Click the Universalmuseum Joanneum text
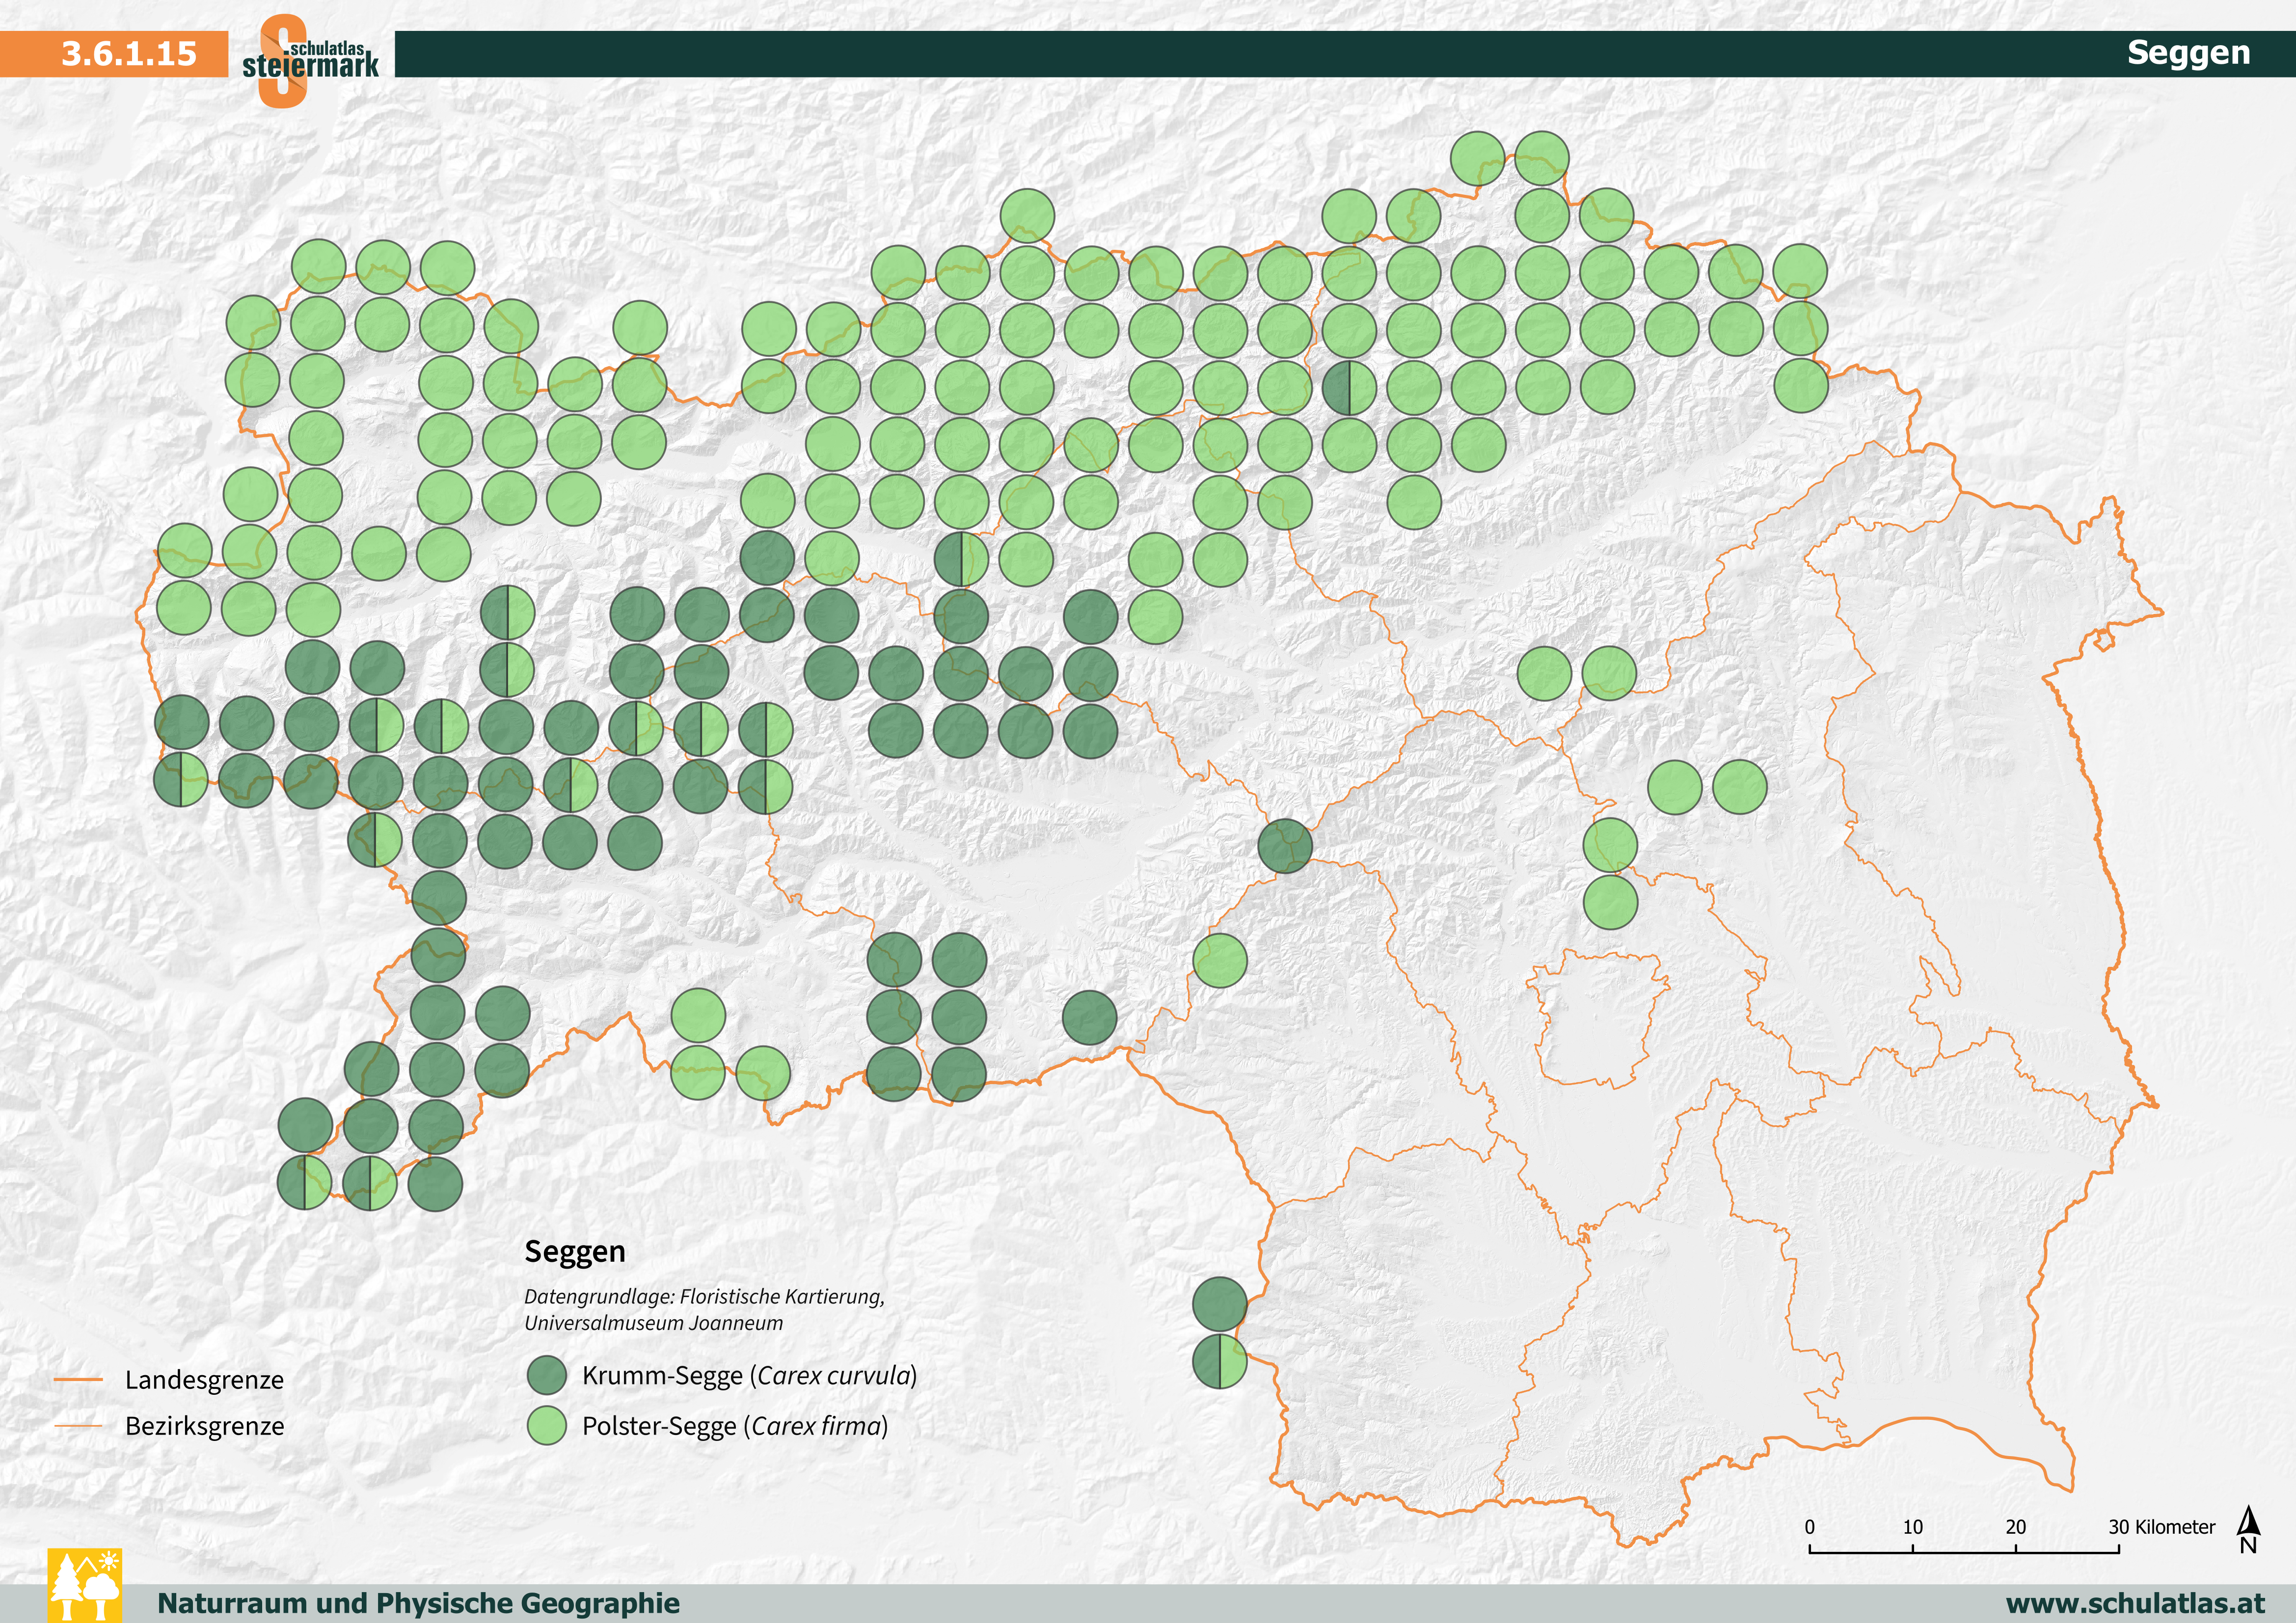The height and width of the screenshot is (1623, 2296). pyautogui.click(x=653, y=1323)
